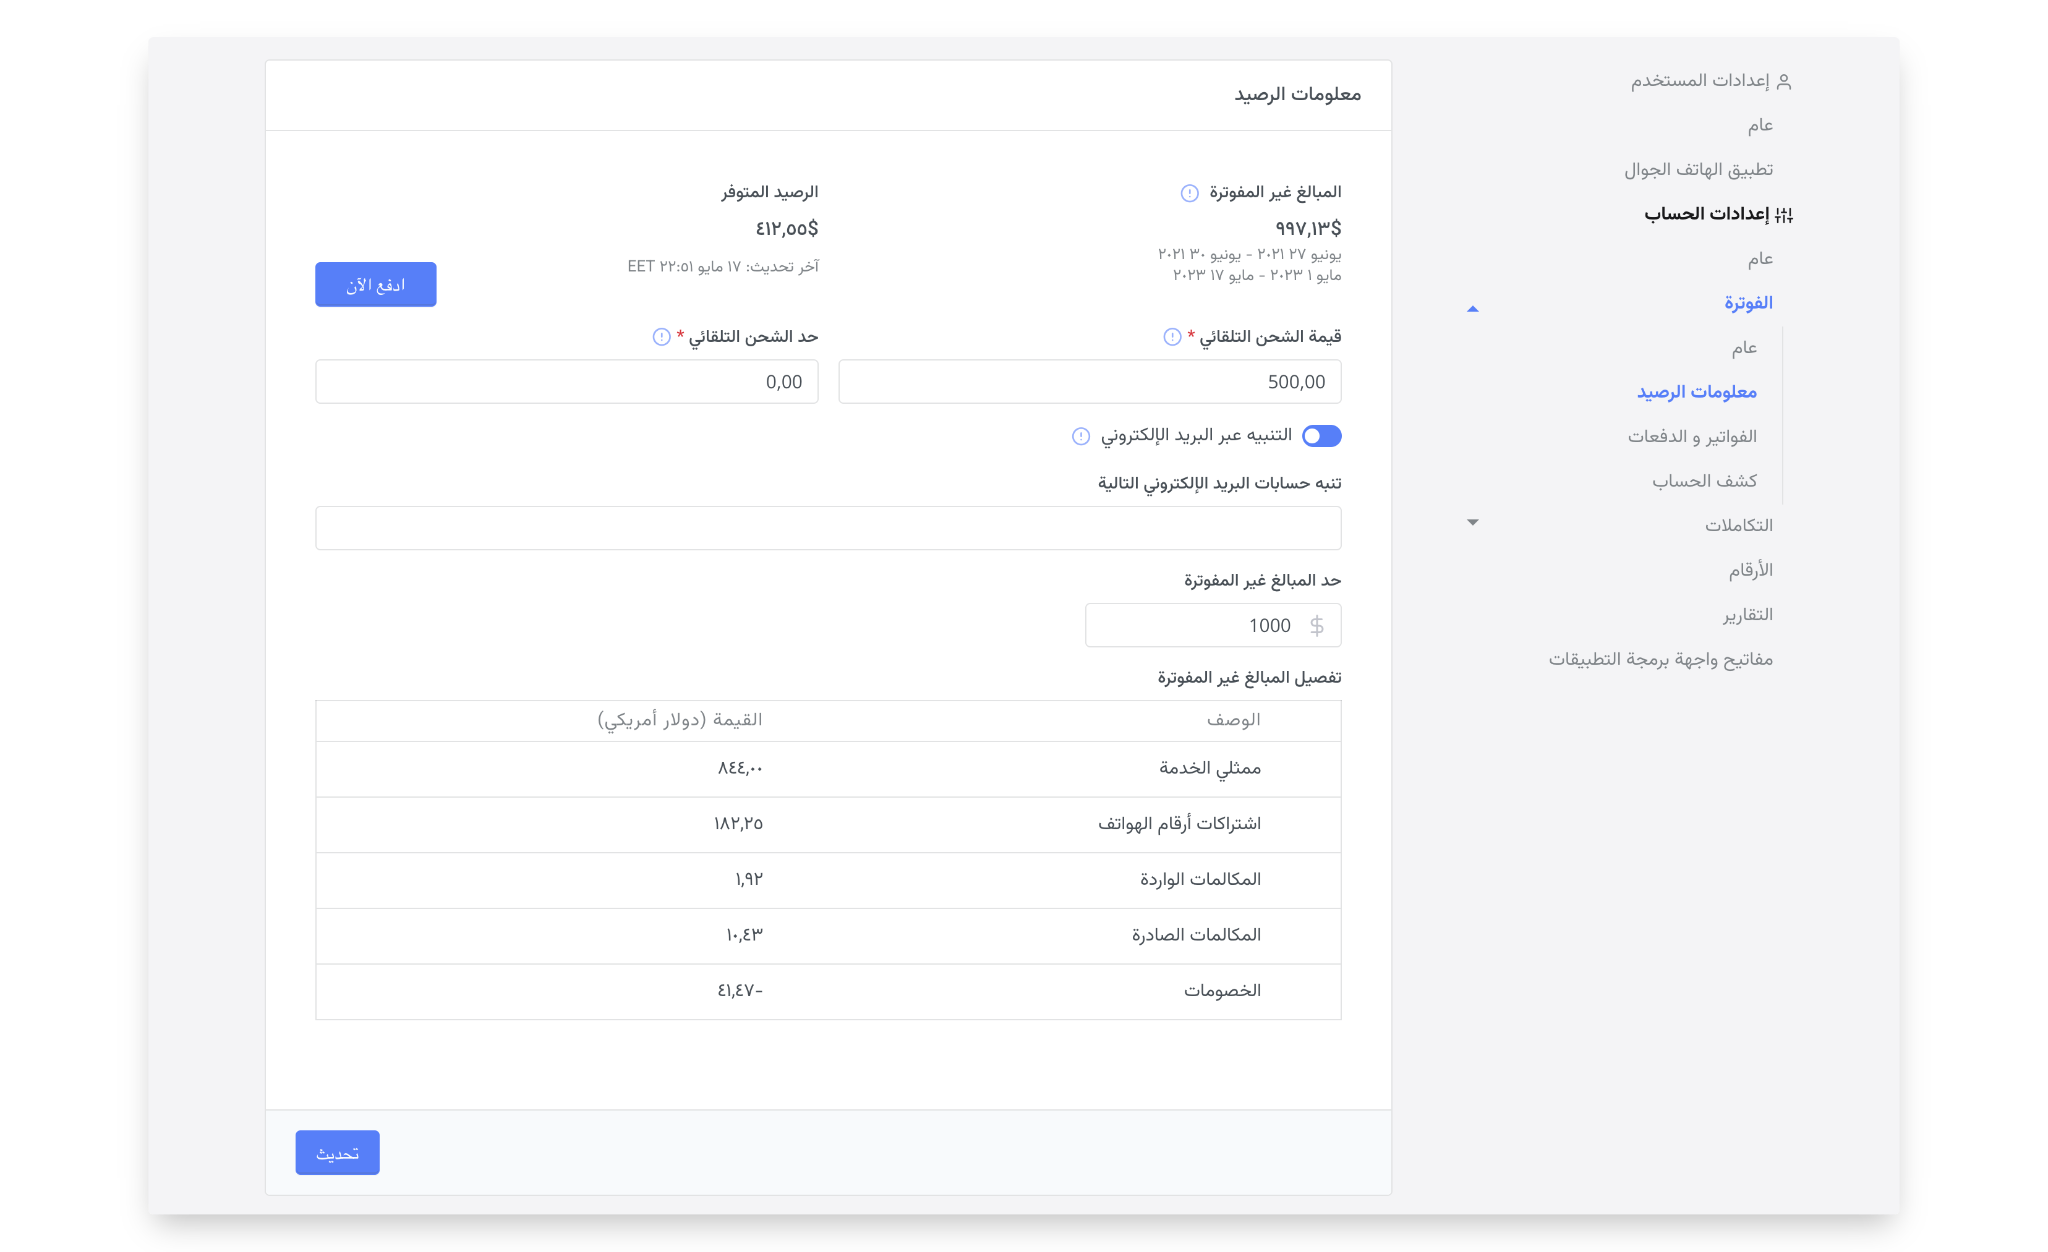This screenshot has height=1252, width=2048.
Task: Click auto-recharge threshold field showing 0,00
Action: pos(566,382)
